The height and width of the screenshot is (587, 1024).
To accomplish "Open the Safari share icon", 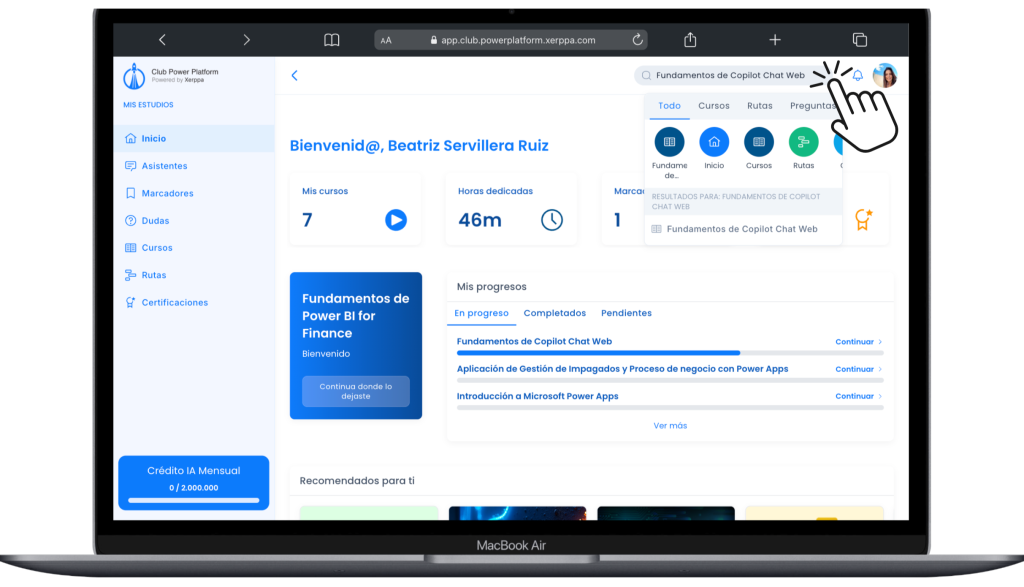I will [x=690, y=40].
